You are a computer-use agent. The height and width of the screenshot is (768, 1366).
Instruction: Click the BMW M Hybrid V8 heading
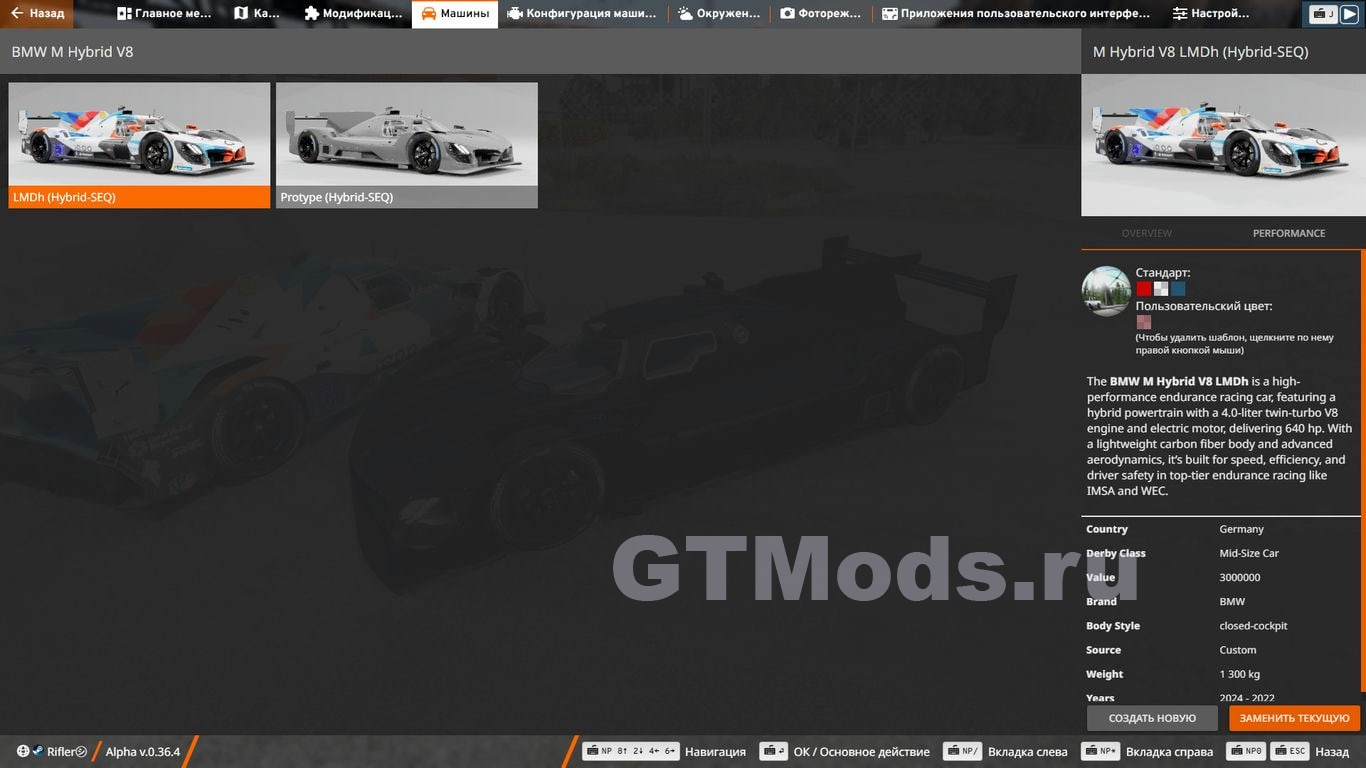(x=72, y=51)
